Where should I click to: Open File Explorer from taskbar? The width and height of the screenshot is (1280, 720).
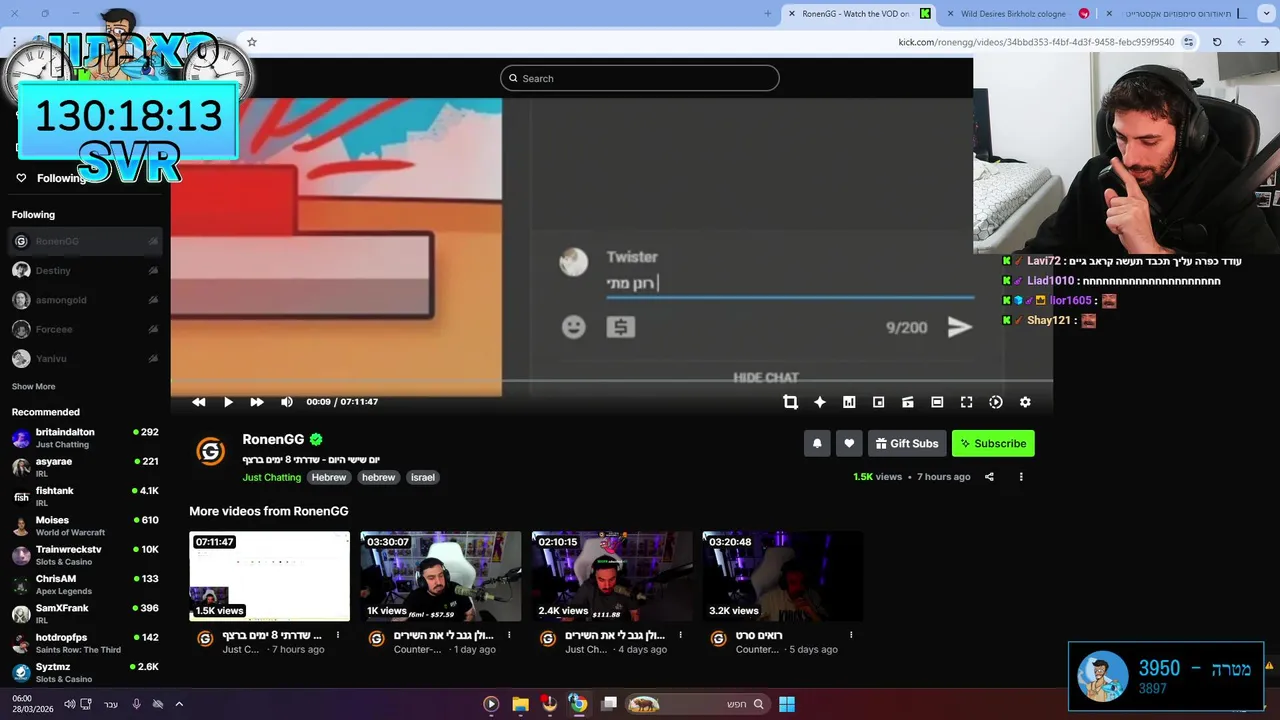point(520,704)
